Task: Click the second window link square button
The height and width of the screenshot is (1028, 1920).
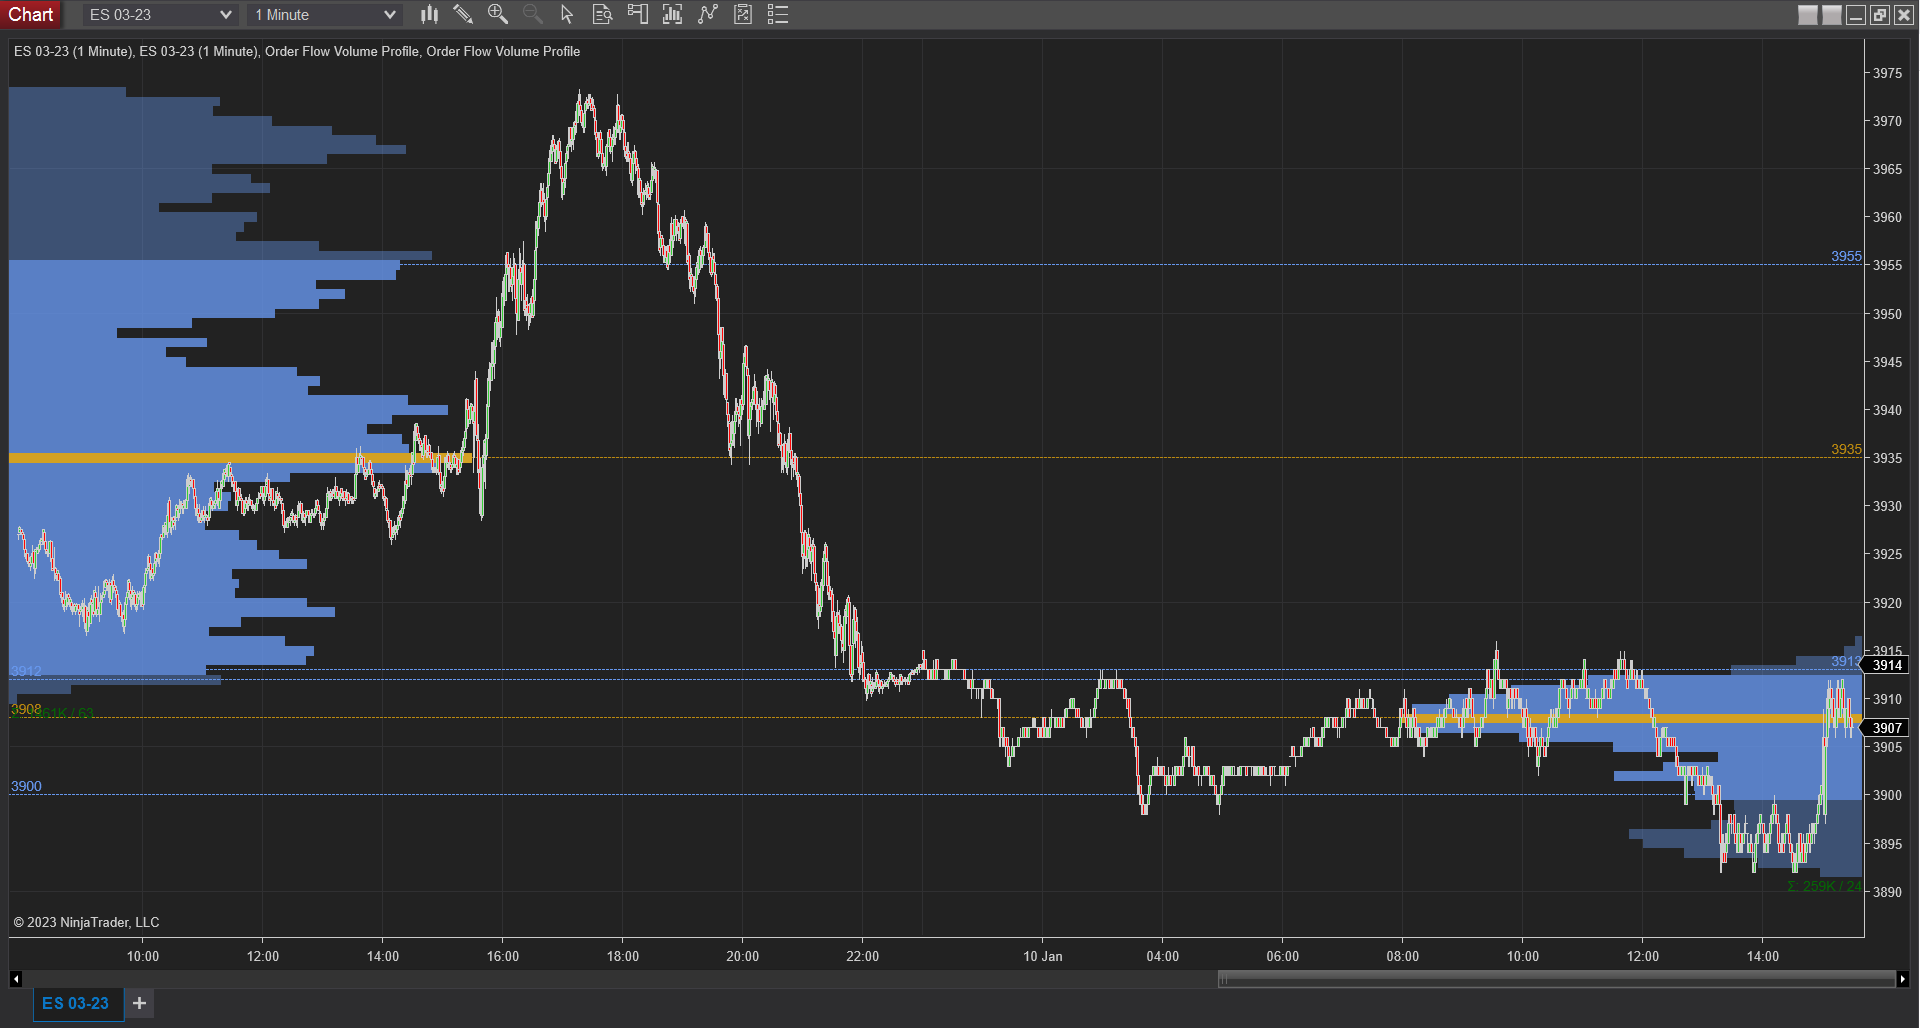Action: pyautogui.click(x=1832, y=15)
